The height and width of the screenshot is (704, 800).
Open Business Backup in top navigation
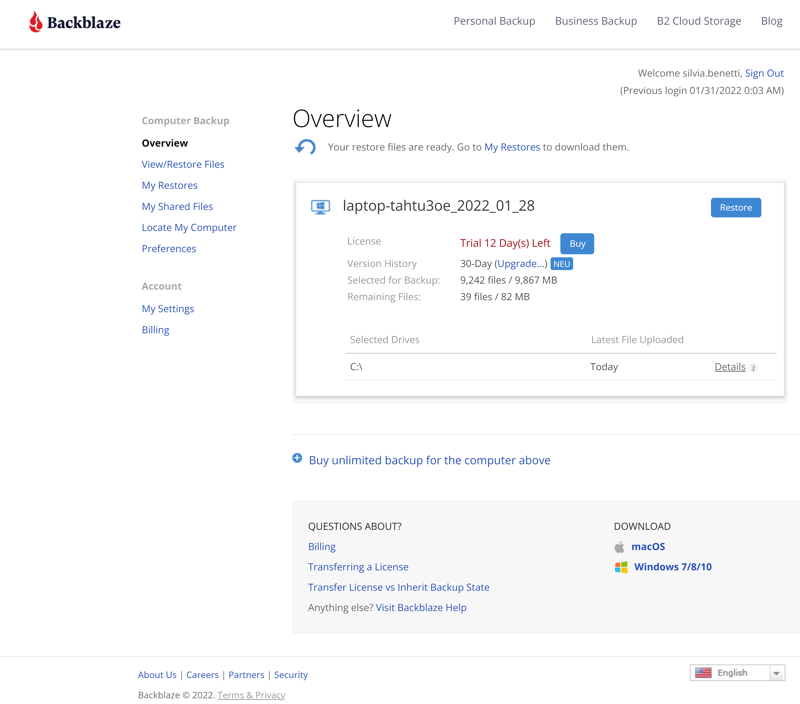(x=596, y=21)
